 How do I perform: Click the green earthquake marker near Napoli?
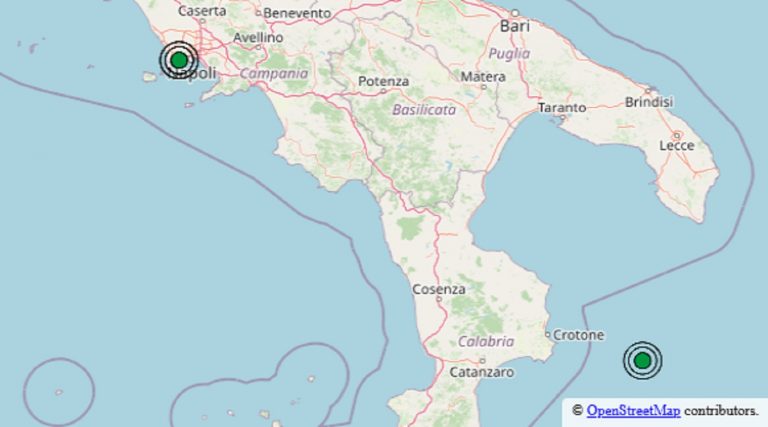[179, 60]
